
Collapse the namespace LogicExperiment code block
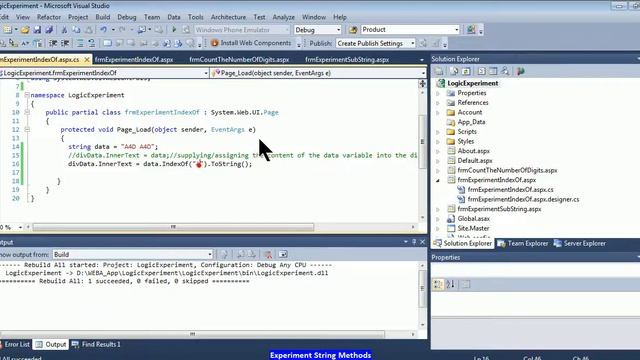27,95
